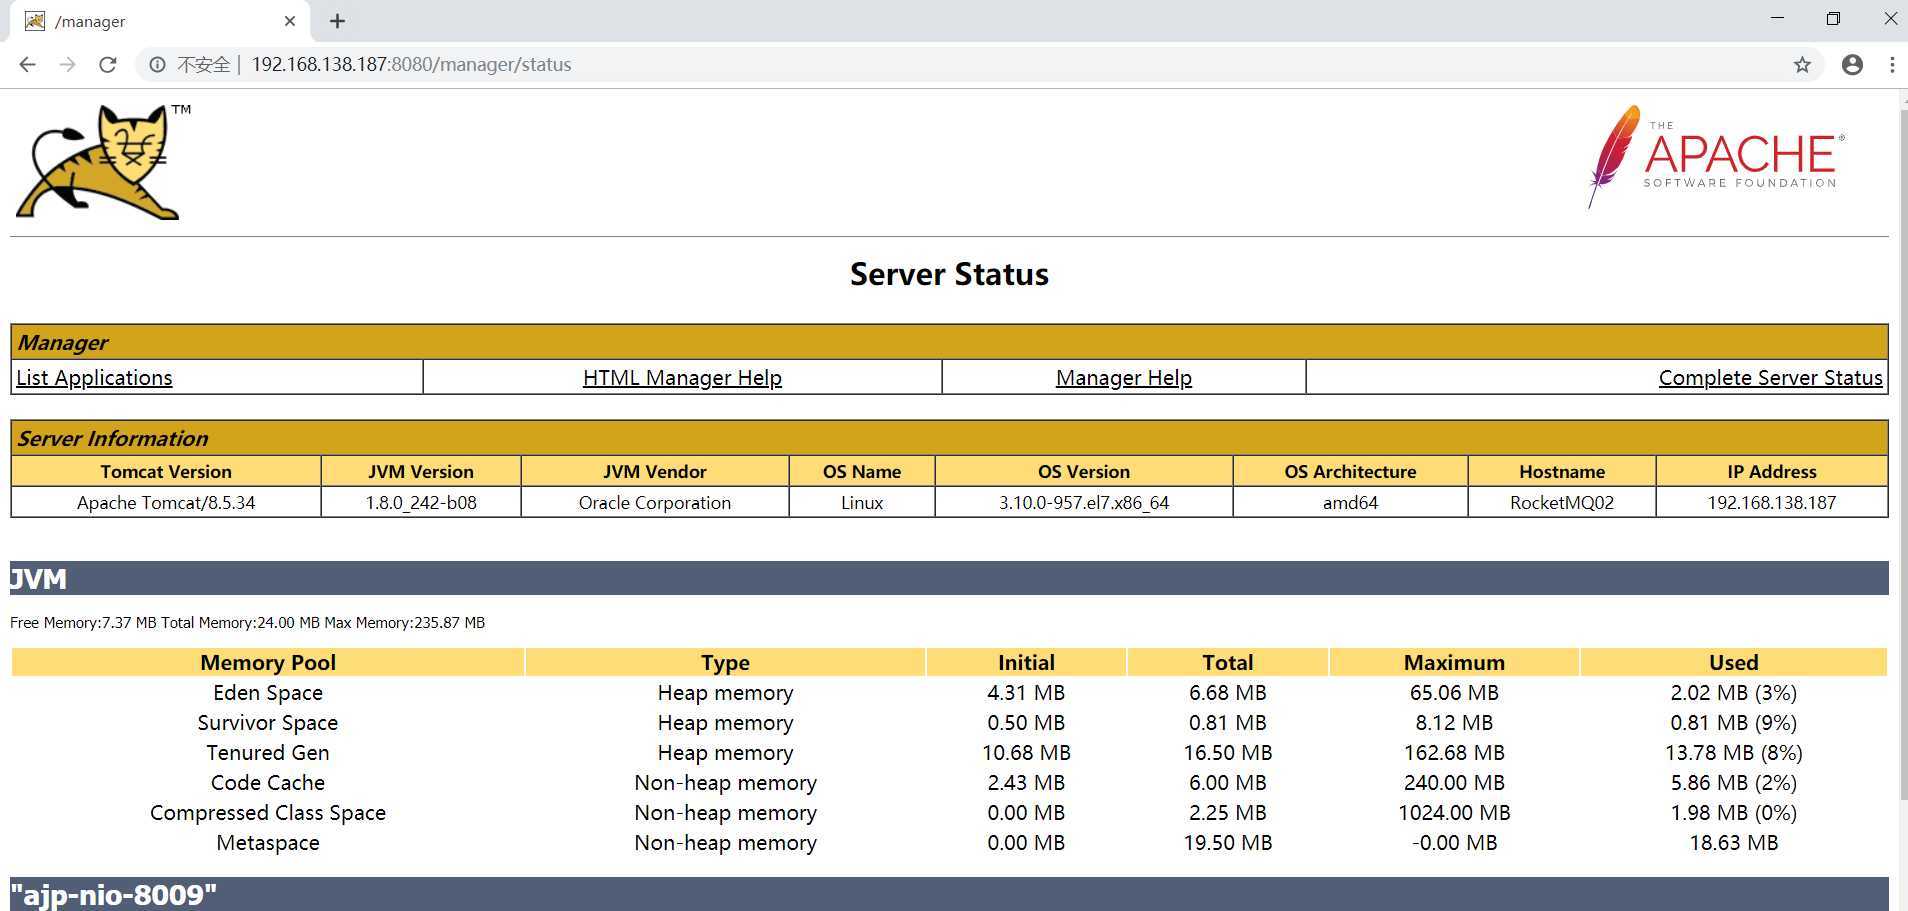
Task: Open a new tab with plus button
Action: pos(337,21)
